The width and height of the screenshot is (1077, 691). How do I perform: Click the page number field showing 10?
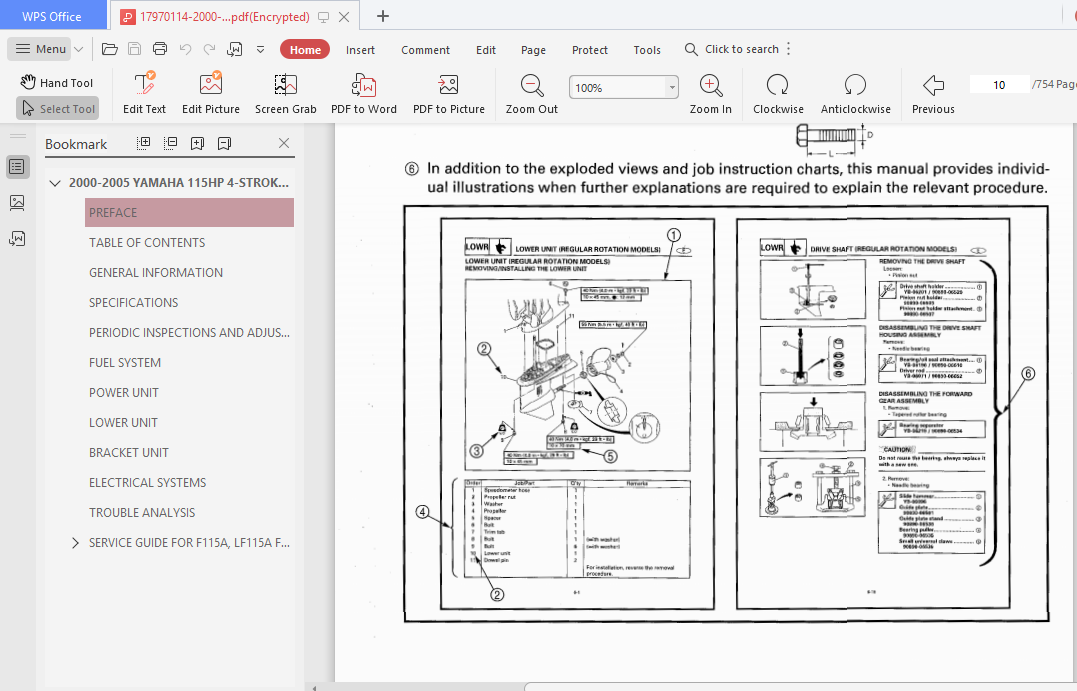pyautogui.click(x=999, y=84)
